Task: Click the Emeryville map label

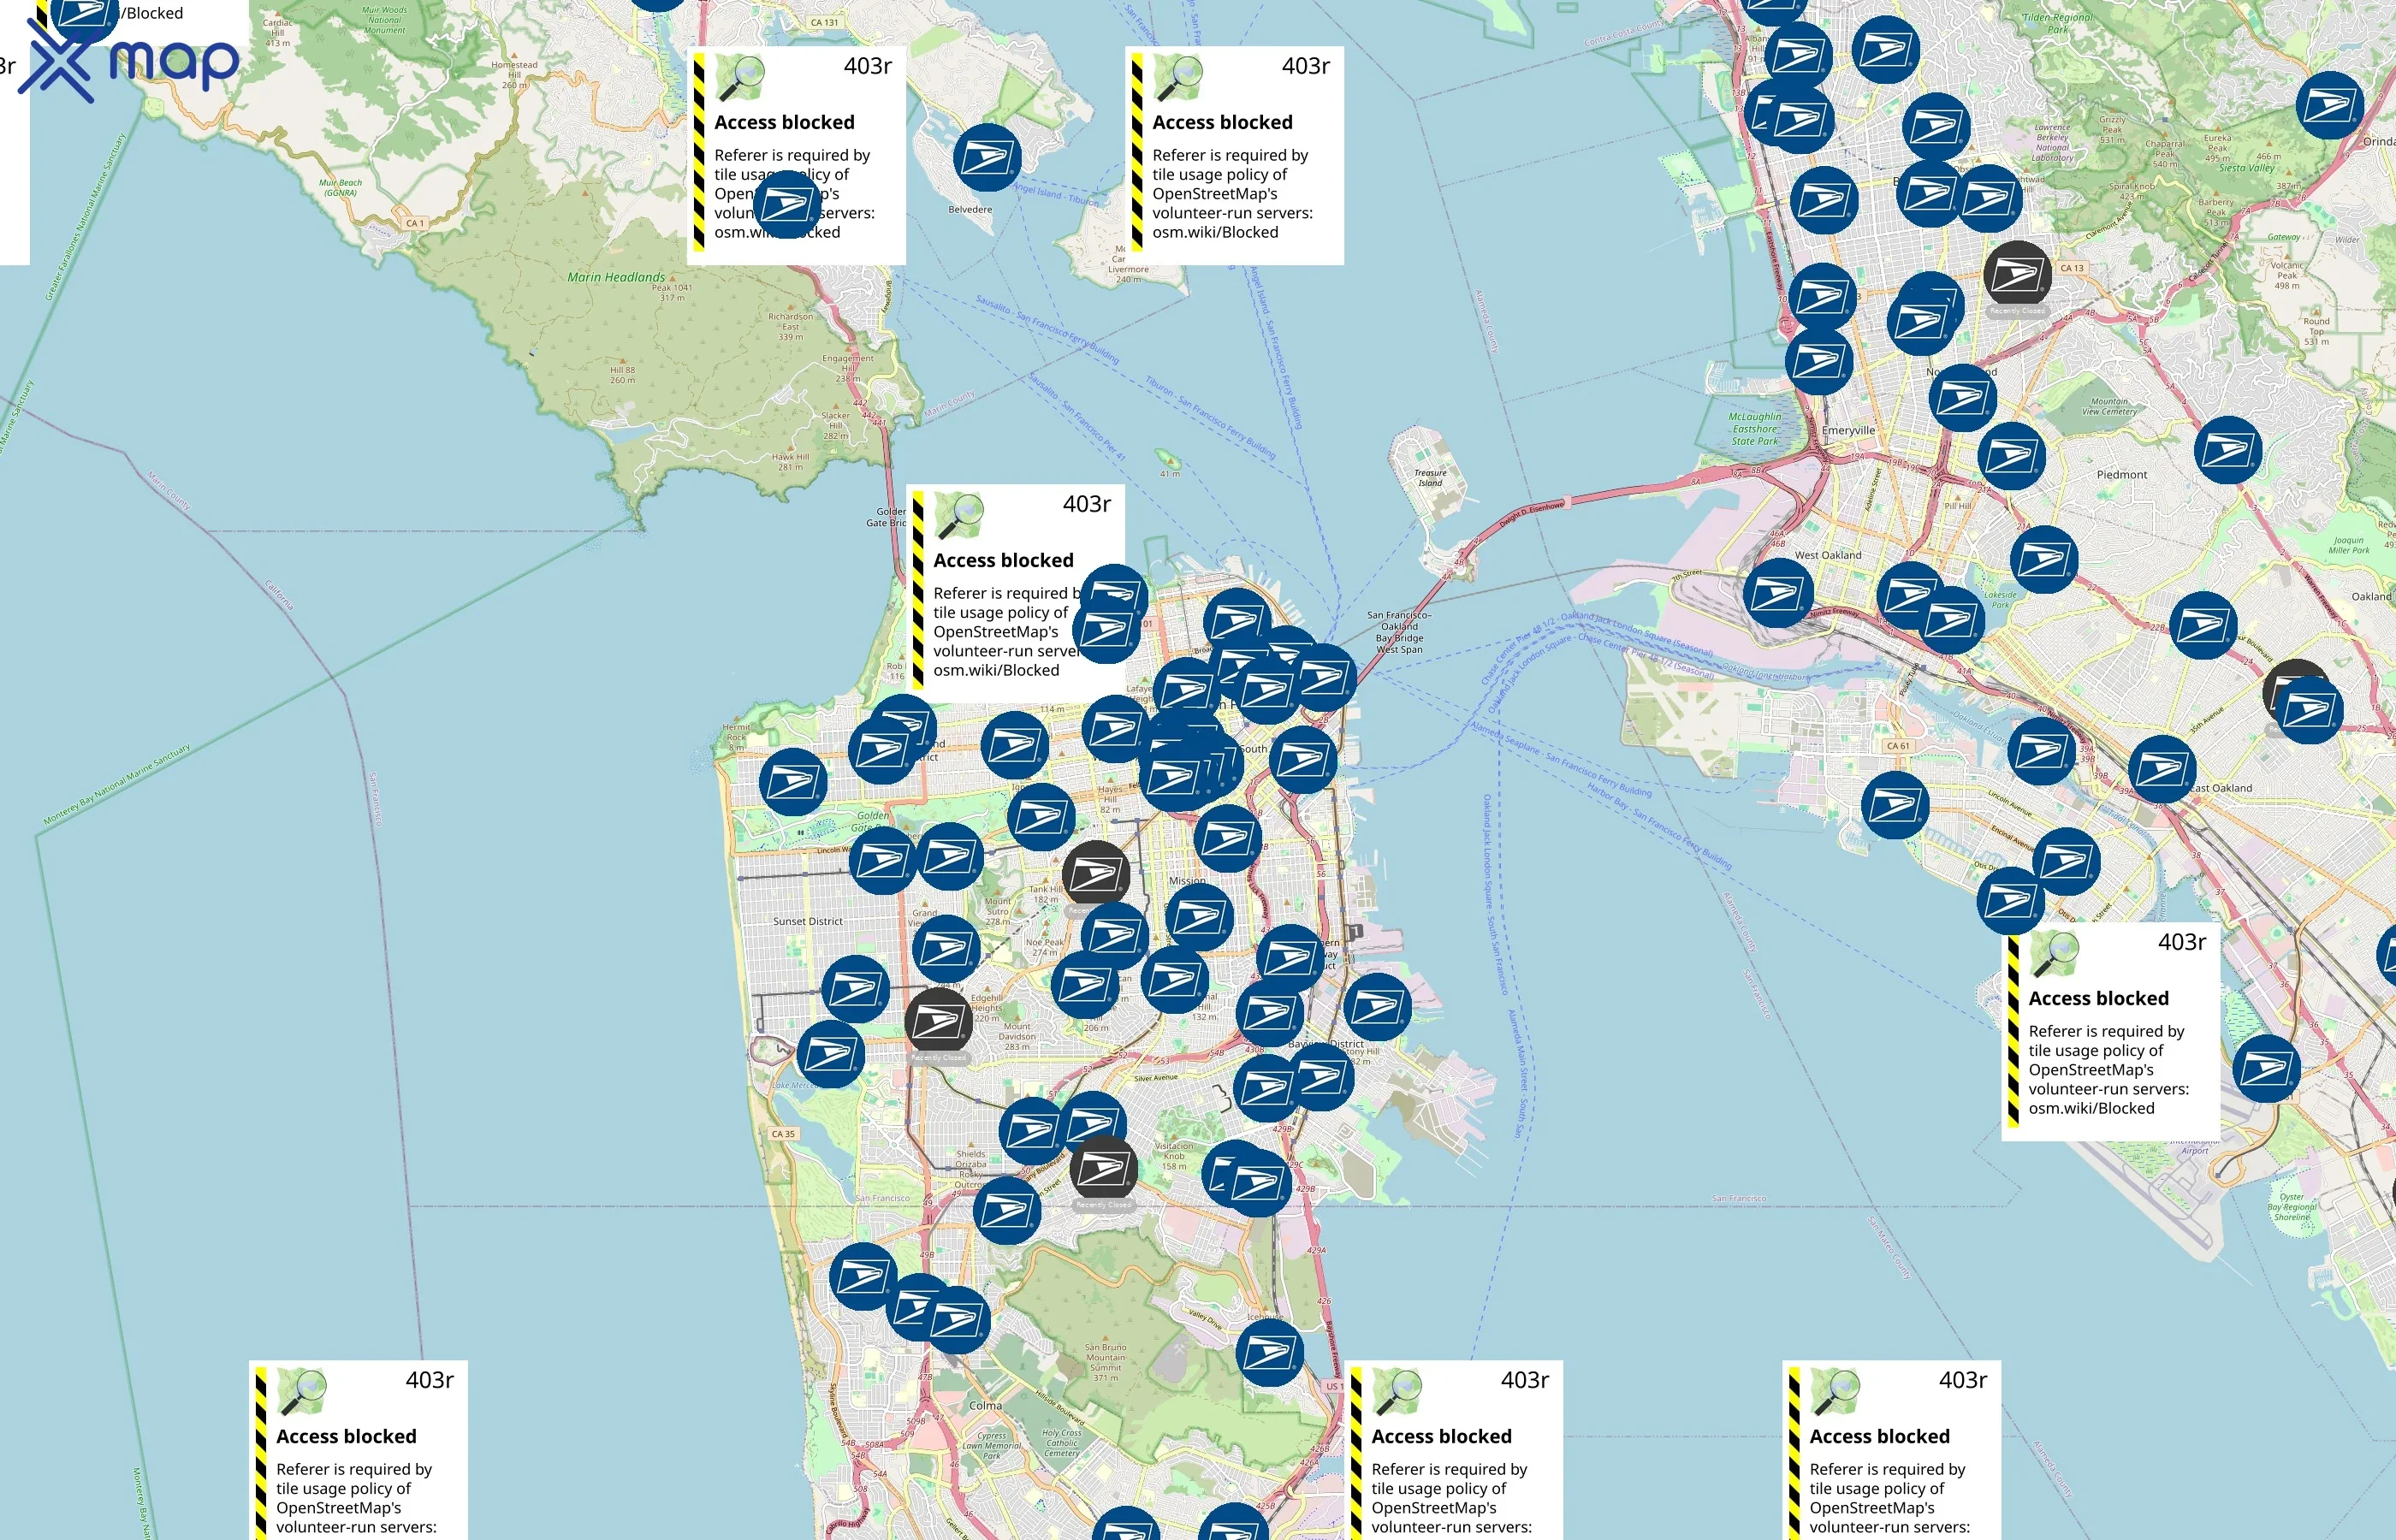Action: click(1849, 430)
